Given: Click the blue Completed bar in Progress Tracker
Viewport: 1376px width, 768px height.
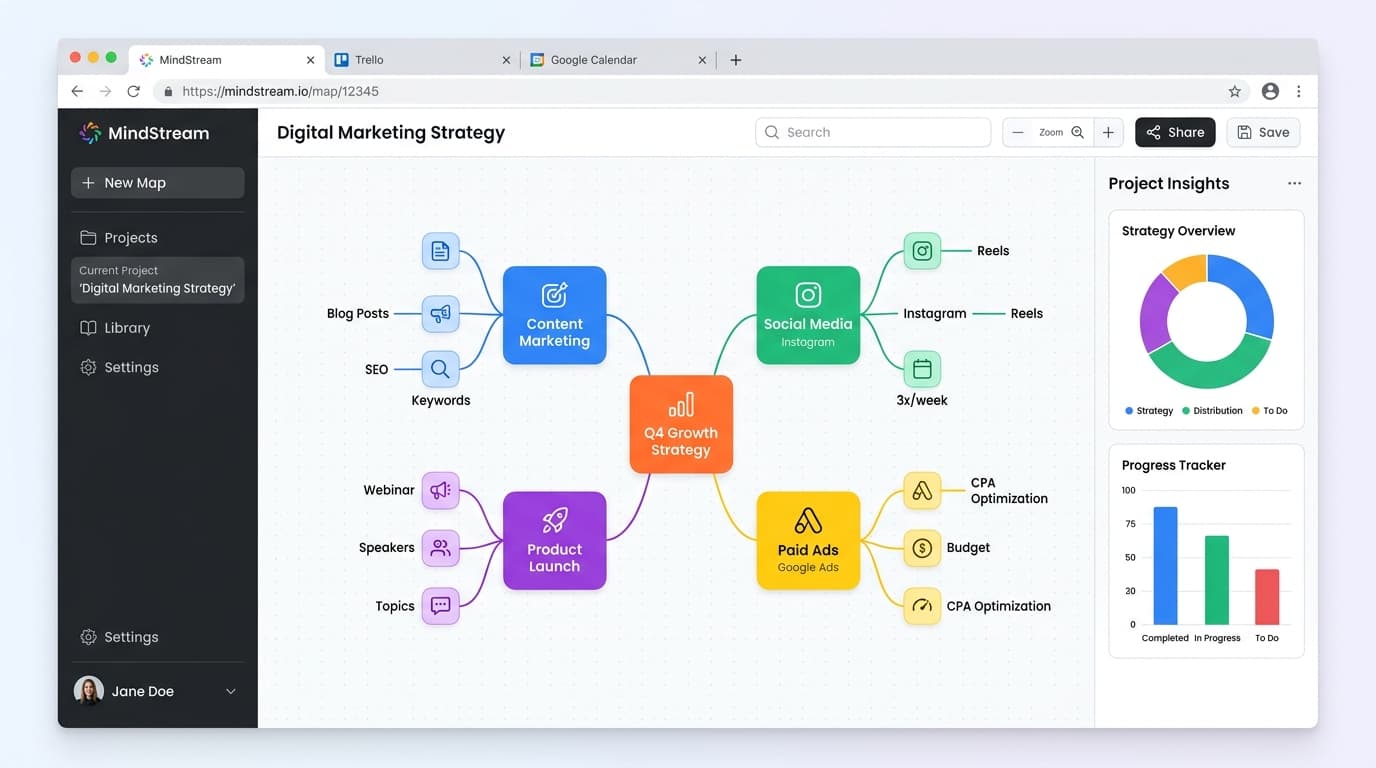Looking at the screenshot, I should [x=1165, y=565].
